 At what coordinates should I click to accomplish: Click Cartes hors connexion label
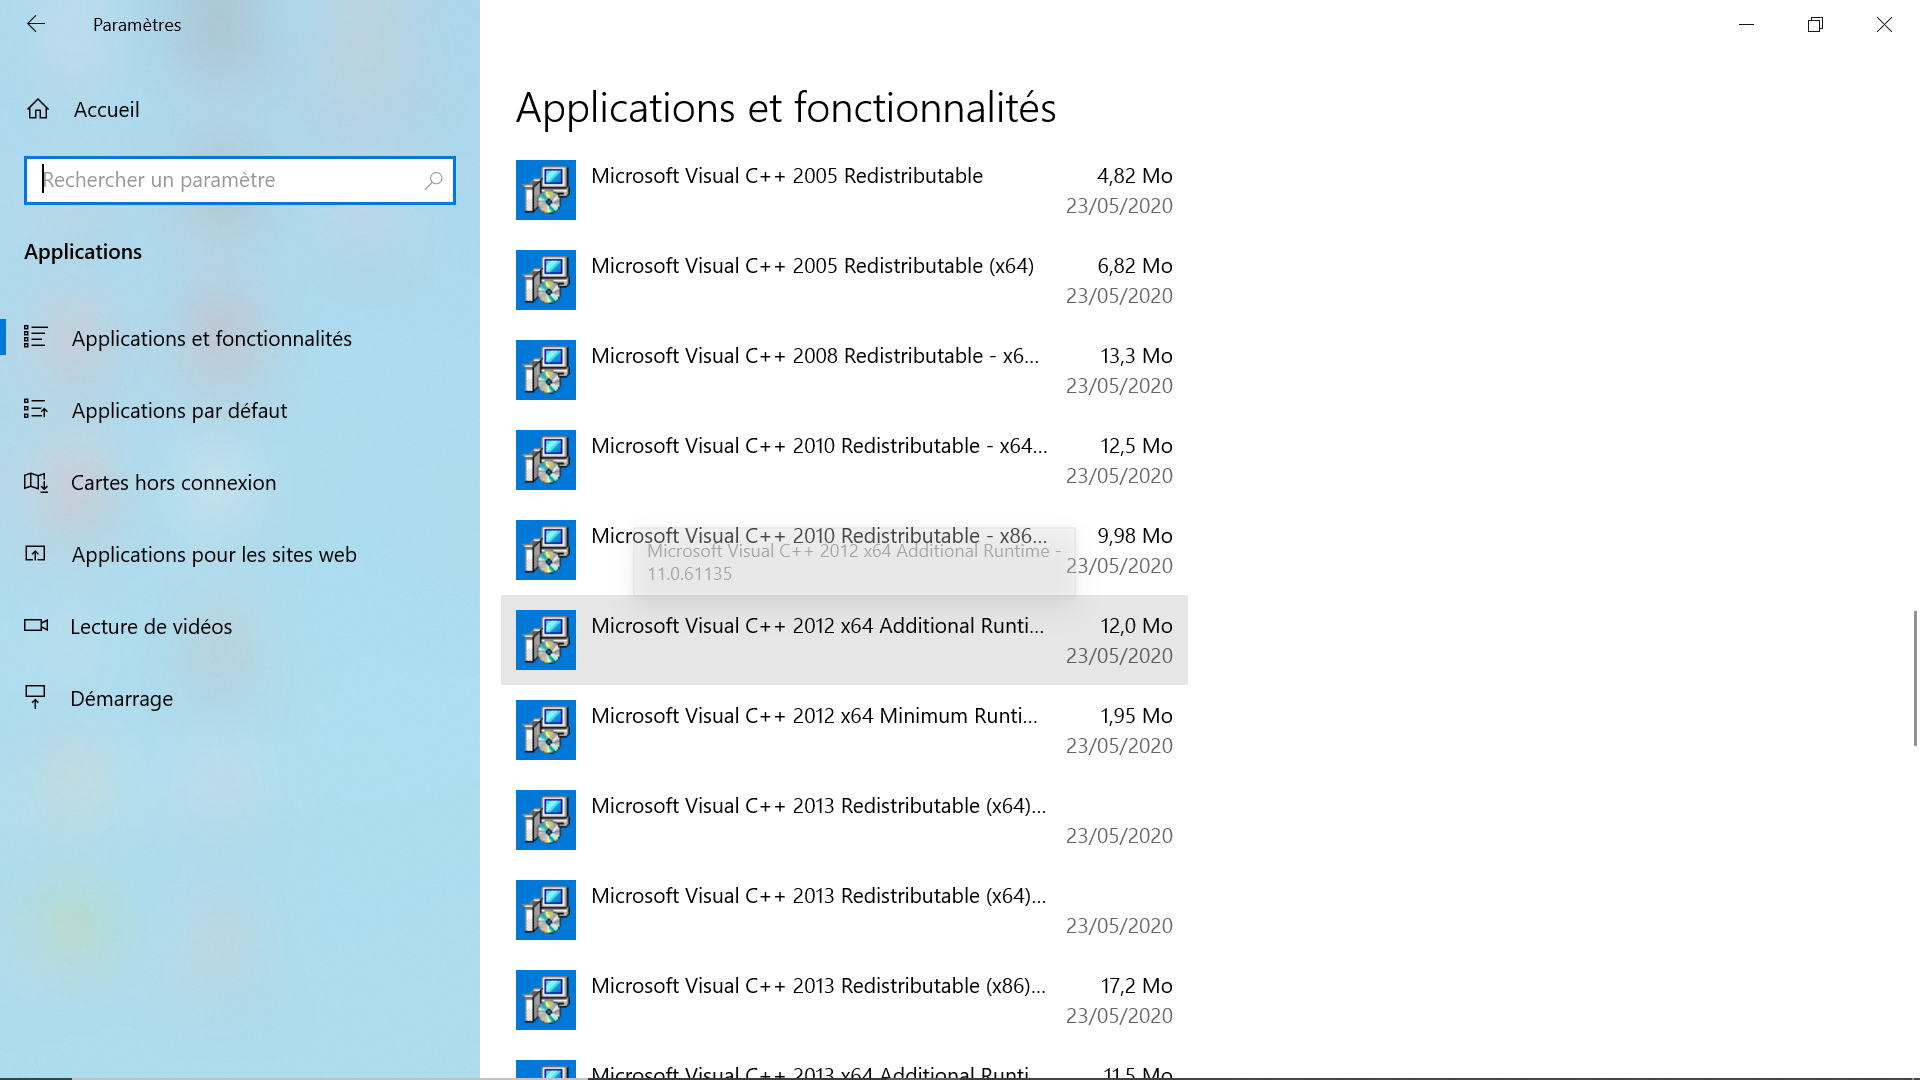173,482
